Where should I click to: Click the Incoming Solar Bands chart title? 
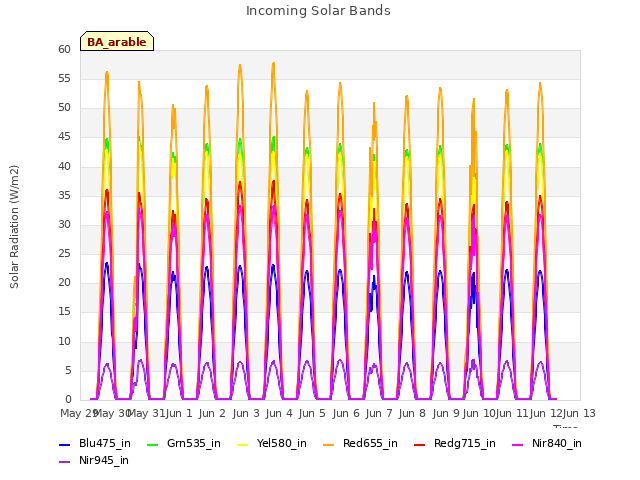tap(318, 11)
